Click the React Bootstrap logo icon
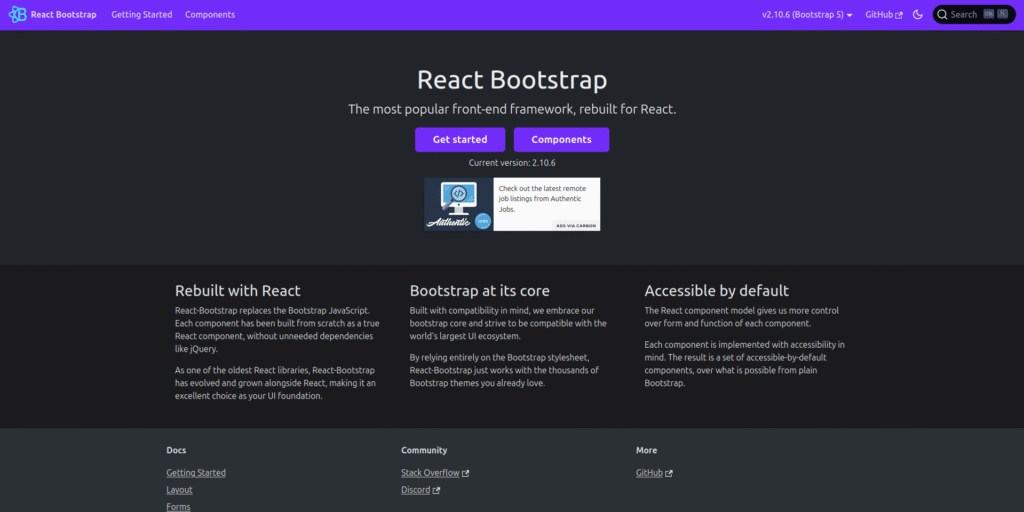The width and height of the screenshot is (1024, 512). point(18,14)
